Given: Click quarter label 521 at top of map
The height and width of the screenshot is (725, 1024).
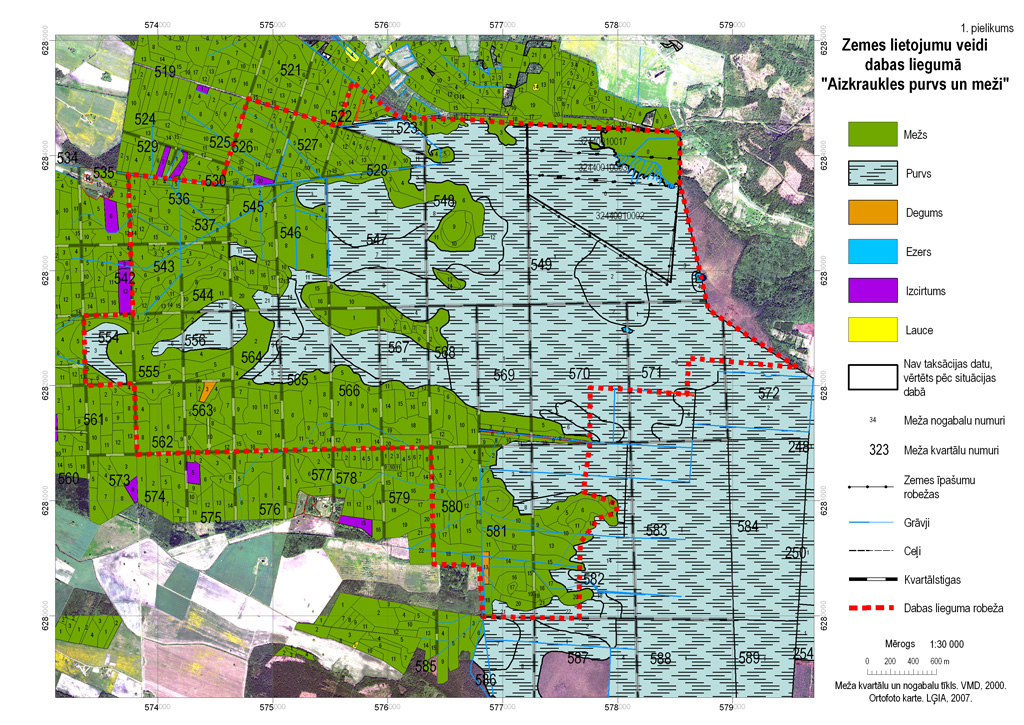Looking at the screenshot, I should tap(291, 70).
